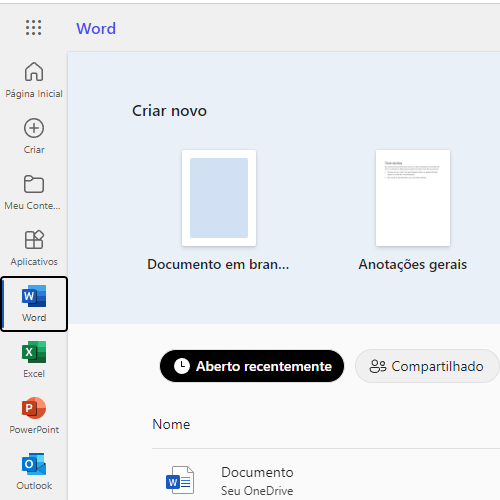Screen dimensions: 500x500
Task: Sort by the Nome column header
Action: click(x=171, y=424)
